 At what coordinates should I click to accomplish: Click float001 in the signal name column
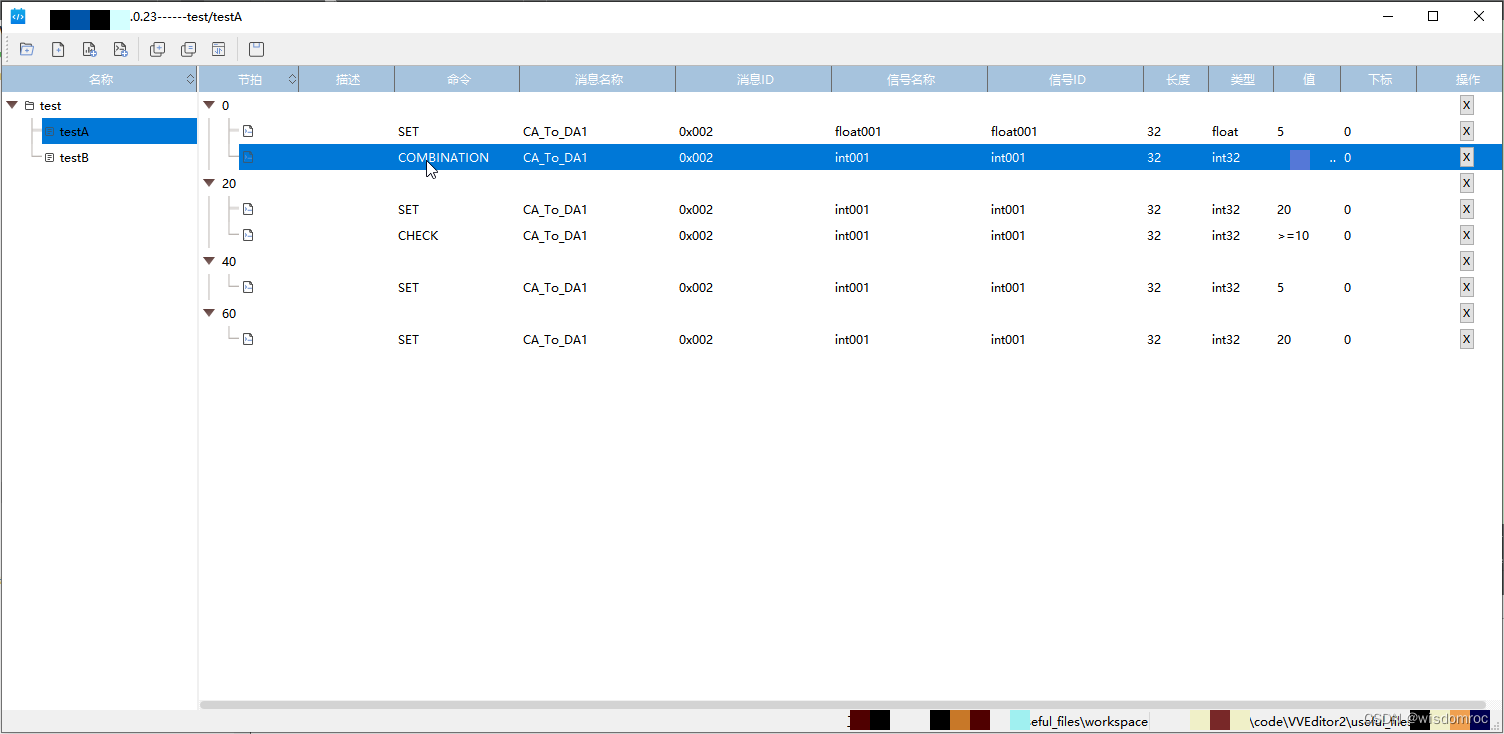pos(858,131)
